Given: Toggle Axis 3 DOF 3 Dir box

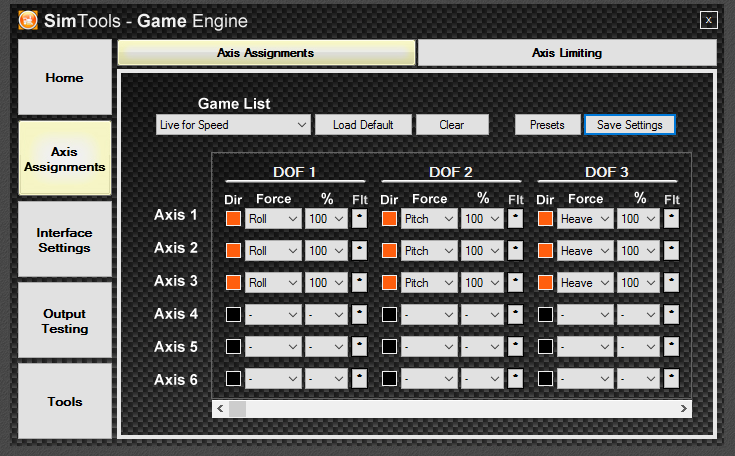Looking at the screenshot, I should click(x=545, y=283).
